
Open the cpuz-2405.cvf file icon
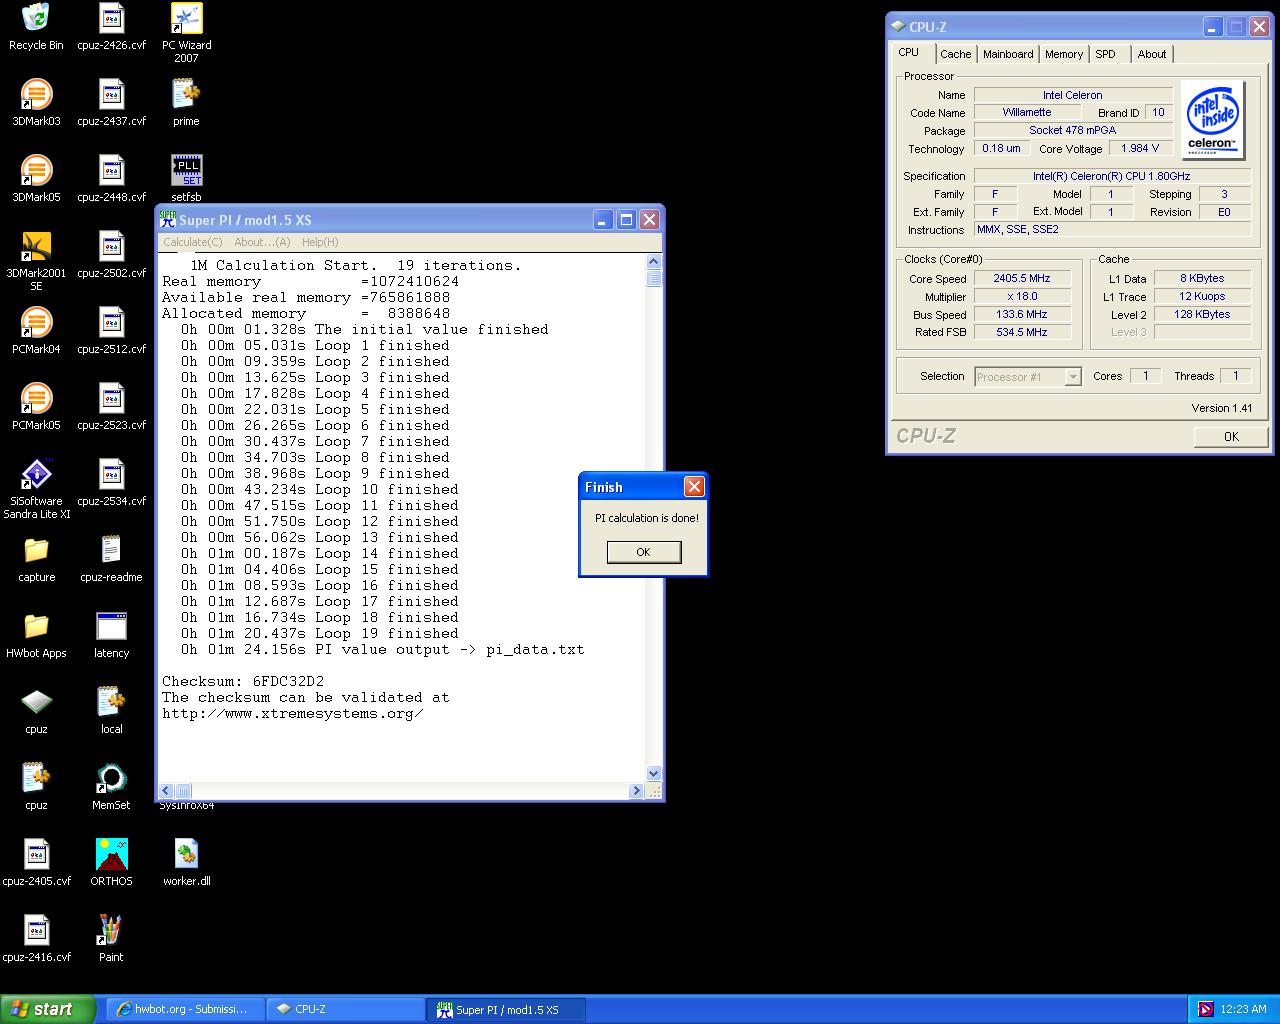click(x=36, y=863)
